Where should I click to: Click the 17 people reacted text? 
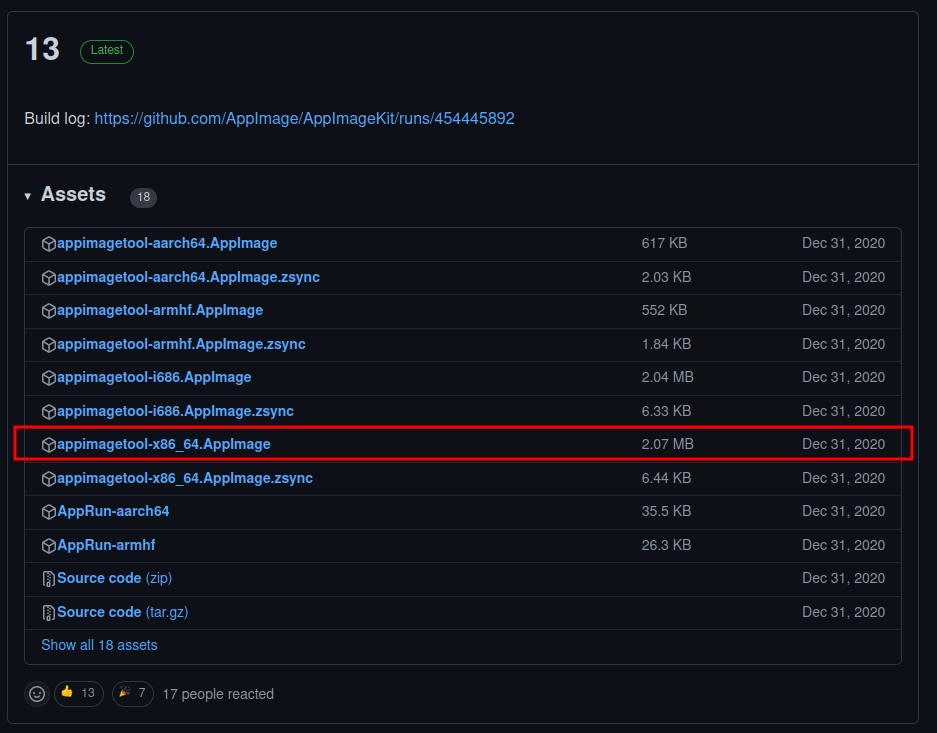pyautogui.click(x=218, y=694)
